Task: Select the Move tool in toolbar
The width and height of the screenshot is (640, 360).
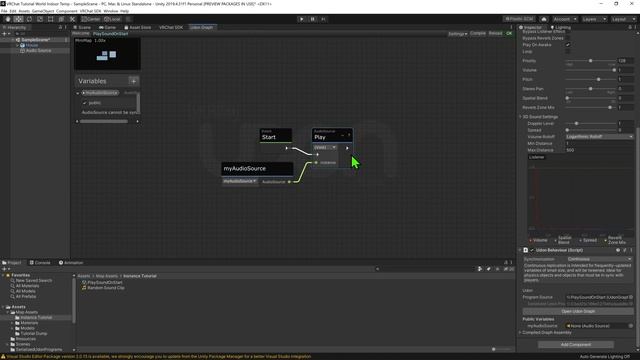Action: (18, 19)
